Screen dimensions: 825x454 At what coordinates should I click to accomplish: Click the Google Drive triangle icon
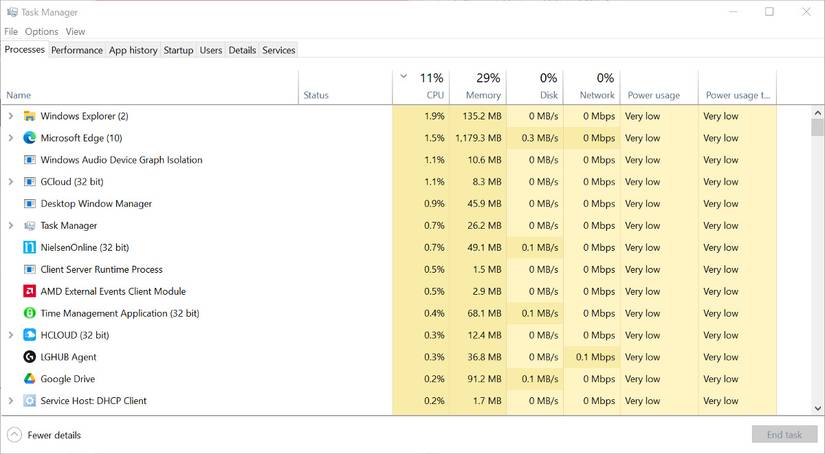(x=29, y=379)
